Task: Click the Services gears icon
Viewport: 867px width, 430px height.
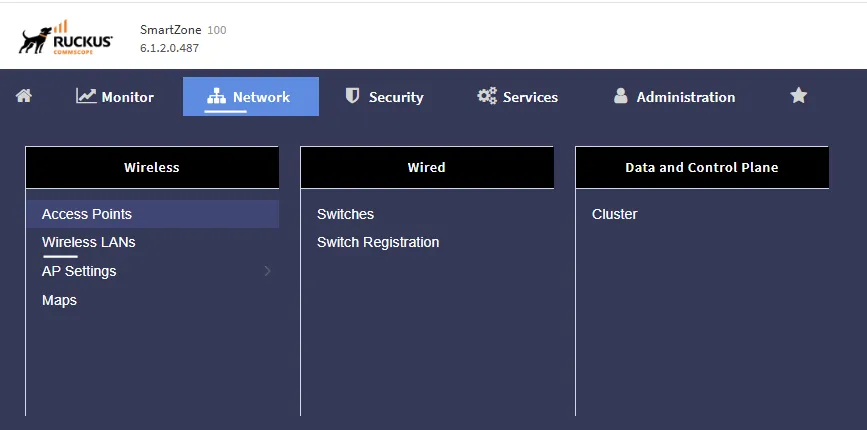Action: tap(487, 96)
